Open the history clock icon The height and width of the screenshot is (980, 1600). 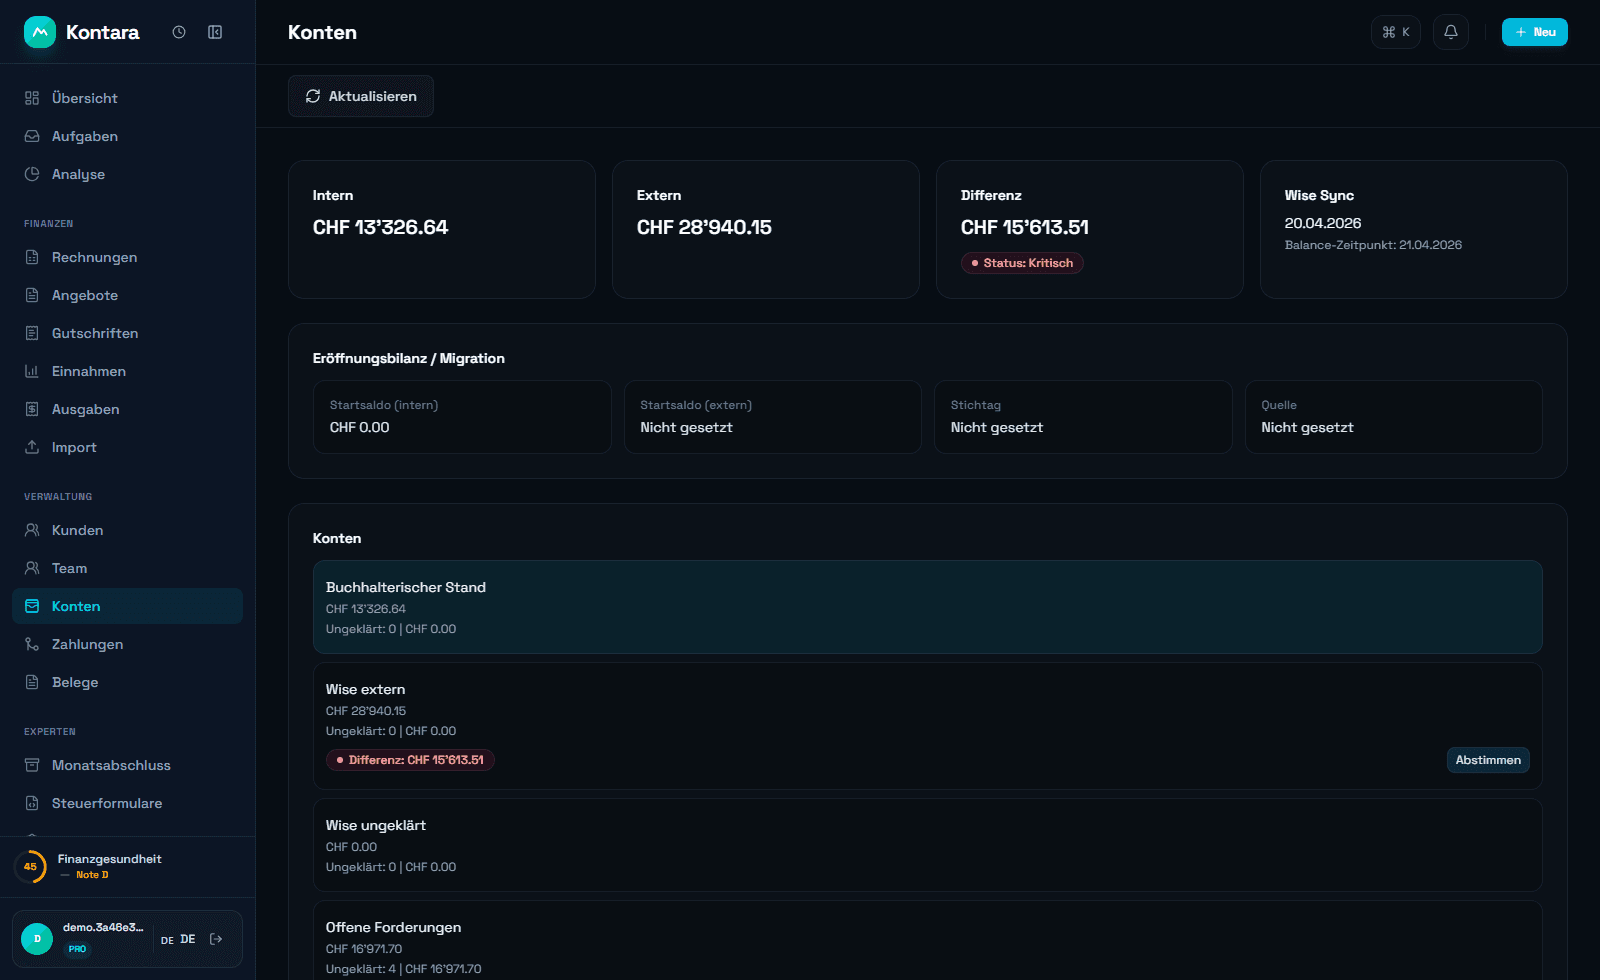click(179, 32)
